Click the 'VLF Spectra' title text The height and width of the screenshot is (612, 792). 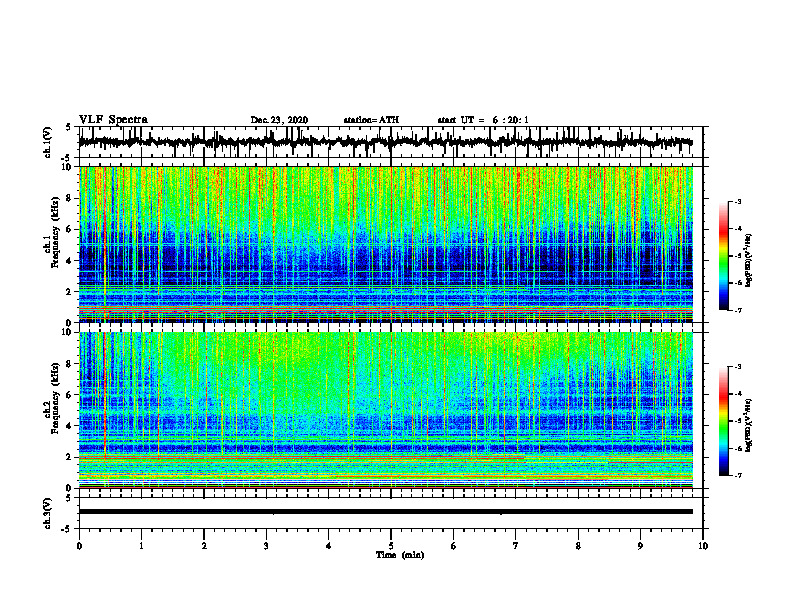[113, 120]
